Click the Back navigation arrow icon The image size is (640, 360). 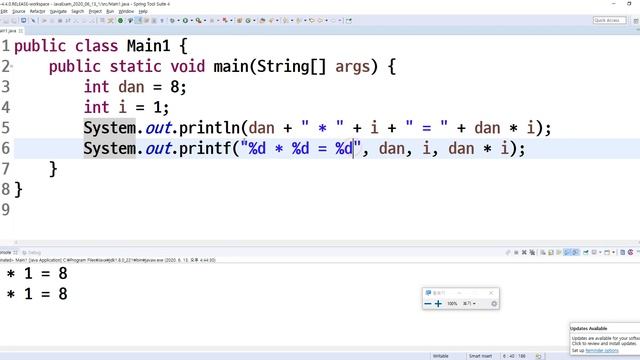(x=320, y=20)
